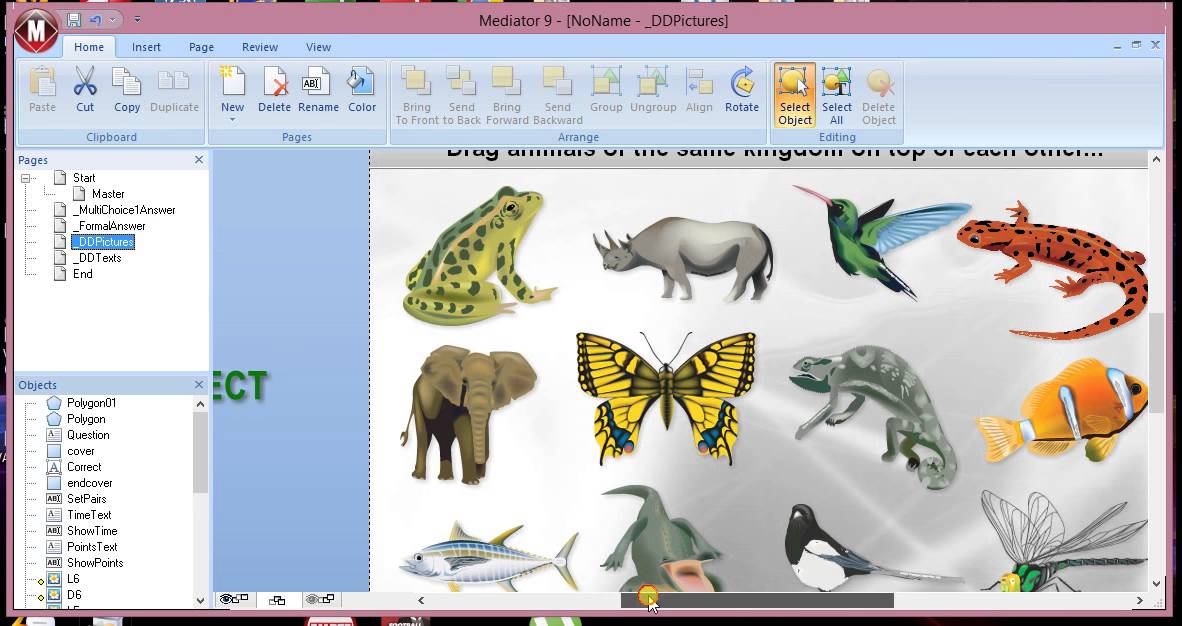Screen dimensions: 1182x626
Task: Open the Review ribbon tab
Action: (x=260, y=47)
